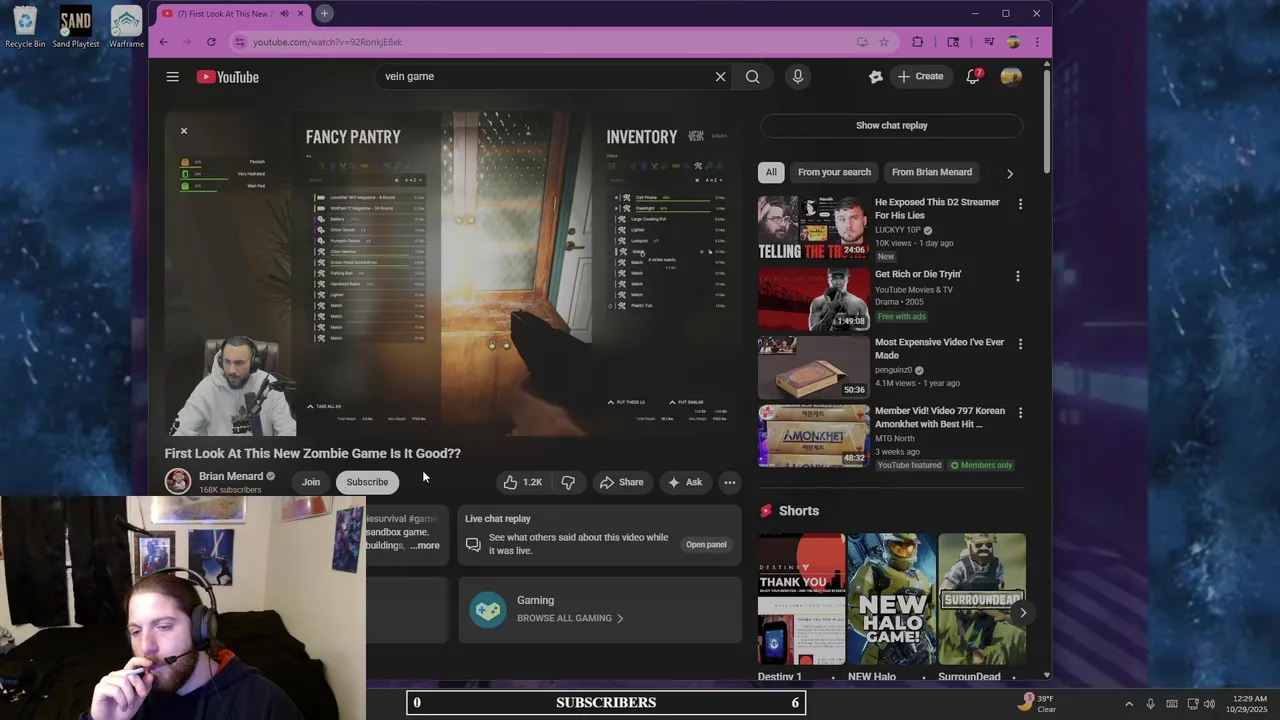Open the 'Destiny 1' Short thumbnail

tap(801, 599)
